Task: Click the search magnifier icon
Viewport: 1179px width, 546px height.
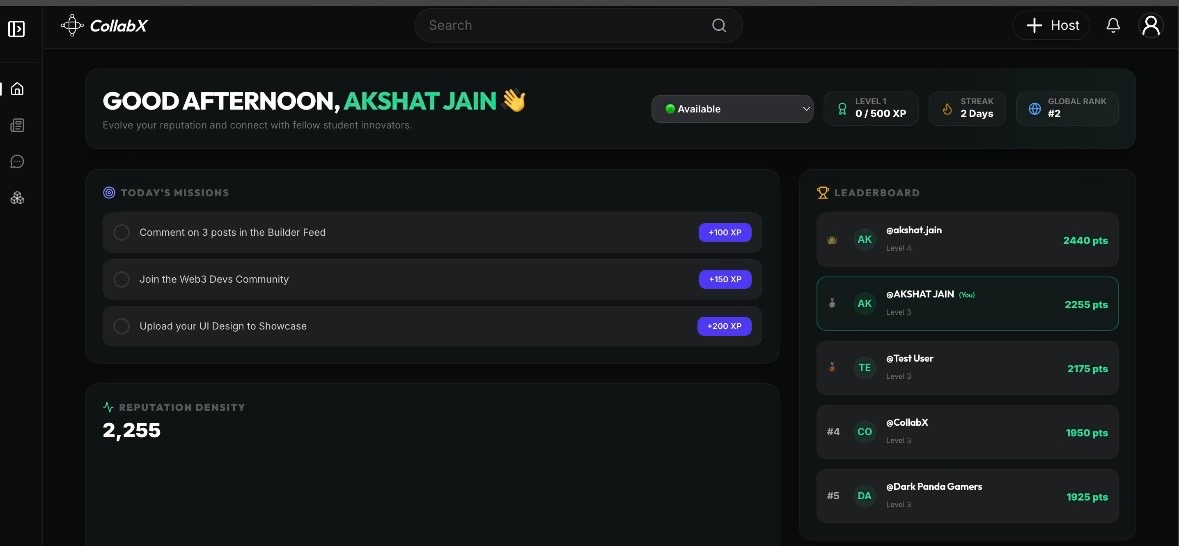Action: pos(719,26)
